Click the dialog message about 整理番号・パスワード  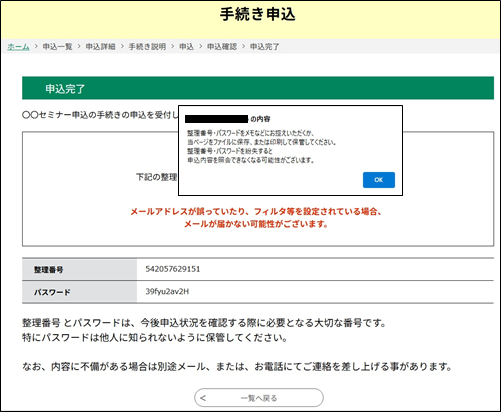click(x=262, y=147)
